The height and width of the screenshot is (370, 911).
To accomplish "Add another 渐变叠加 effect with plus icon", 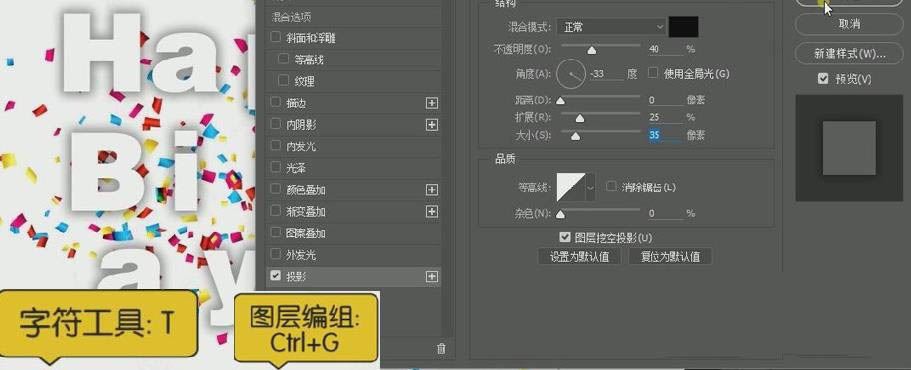I will 432,211.
